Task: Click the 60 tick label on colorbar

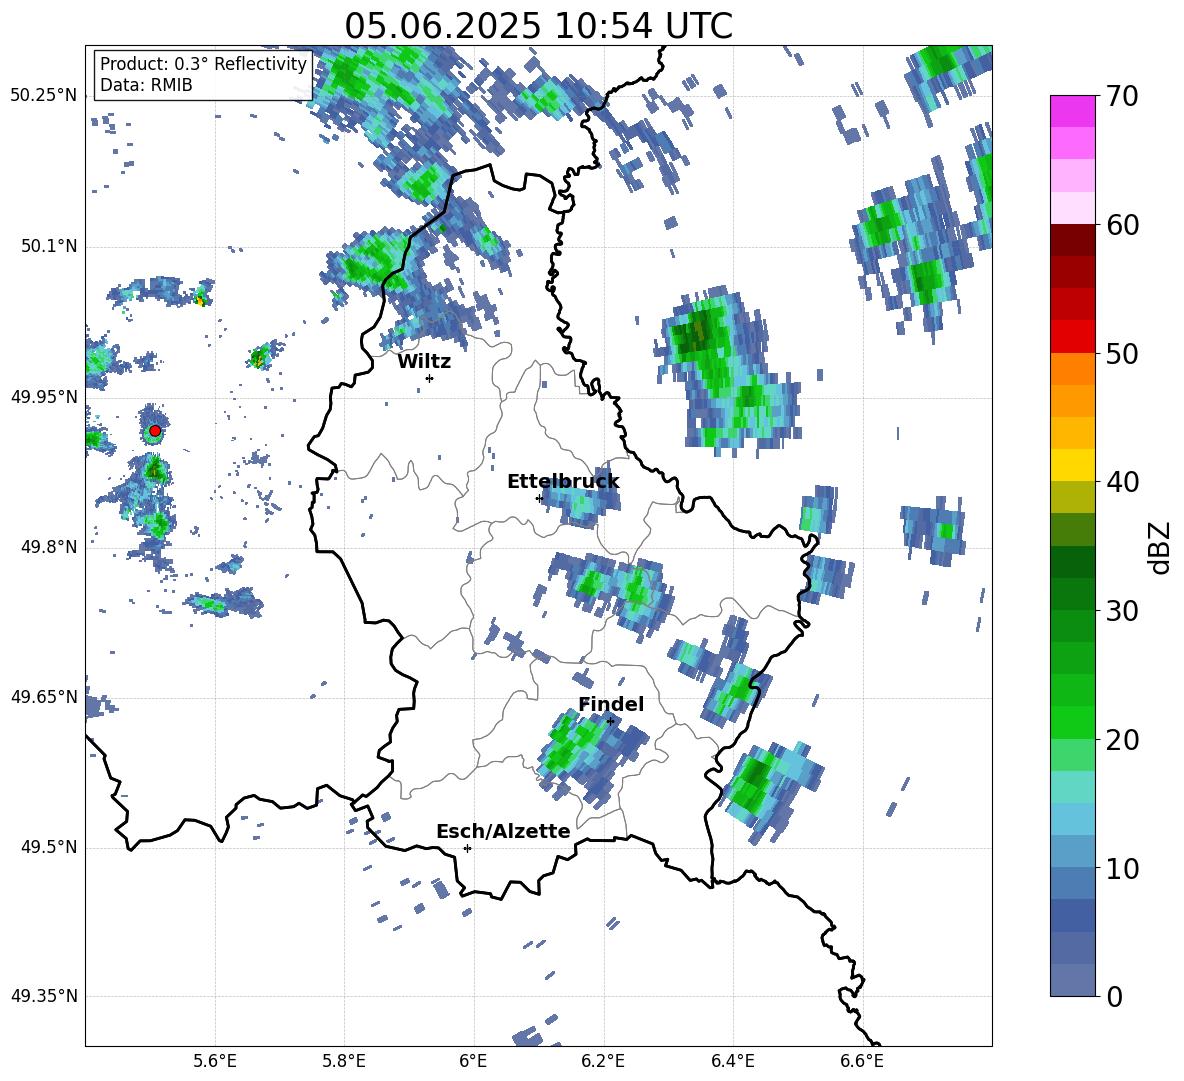Action: [x=1123, y=225]
